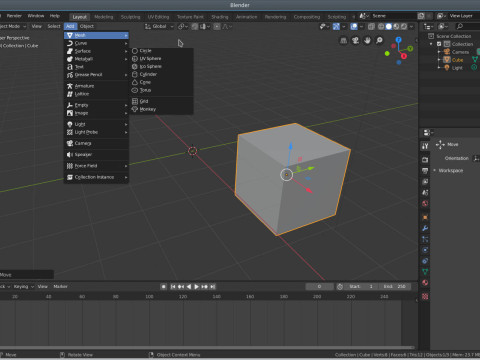
Task: Open the properties editor type dropdown
Action: pos(428,133)
